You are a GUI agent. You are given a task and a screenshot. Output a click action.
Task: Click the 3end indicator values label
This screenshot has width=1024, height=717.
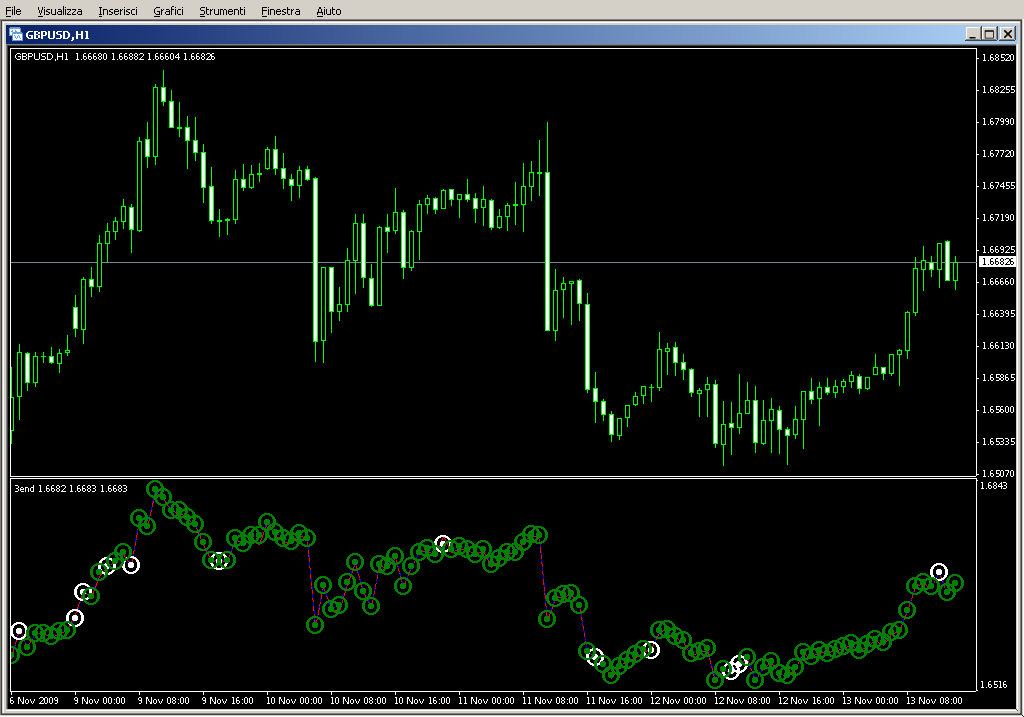[x=71, y=488]
